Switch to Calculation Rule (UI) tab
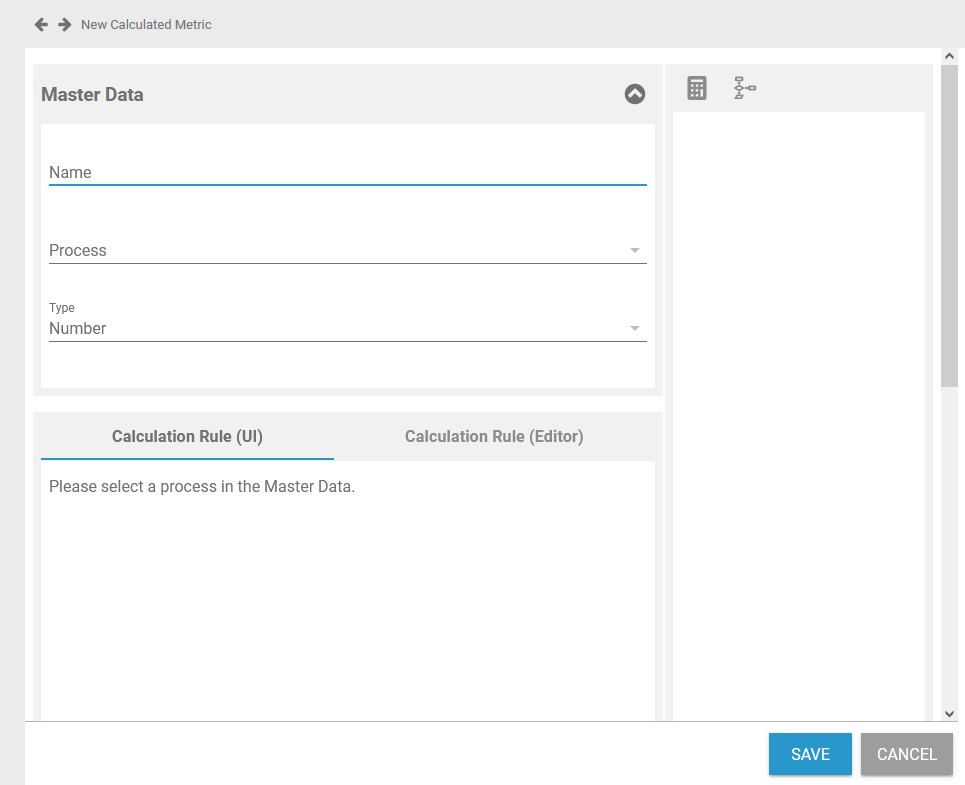 pos(187,436)
